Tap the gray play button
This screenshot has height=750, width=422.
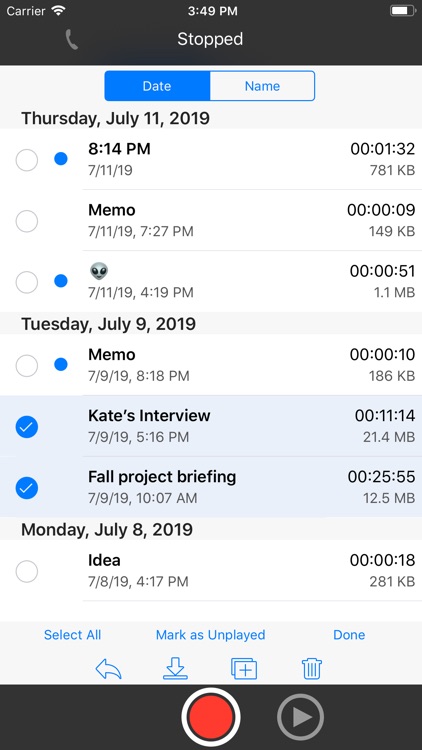pos(300,717)
